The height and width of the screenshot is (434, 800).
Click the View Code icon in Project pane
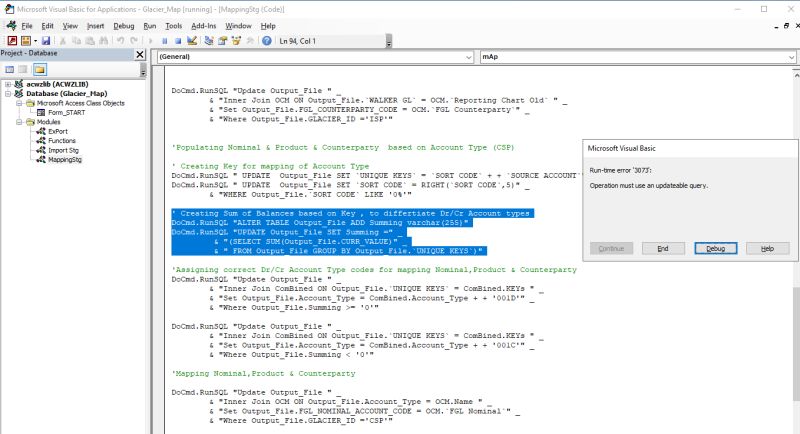pos(10,69)
